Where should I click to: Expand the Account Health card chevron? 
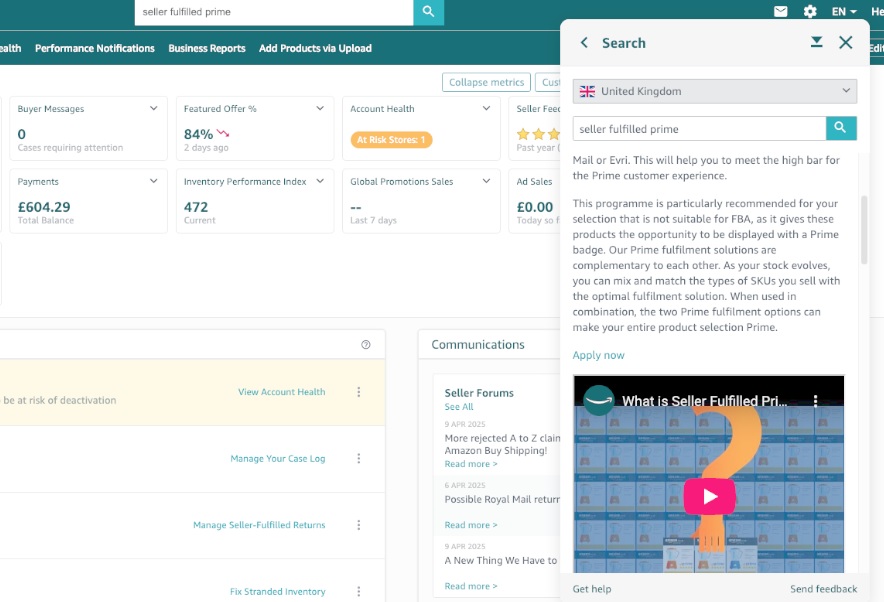coord(486,108)
